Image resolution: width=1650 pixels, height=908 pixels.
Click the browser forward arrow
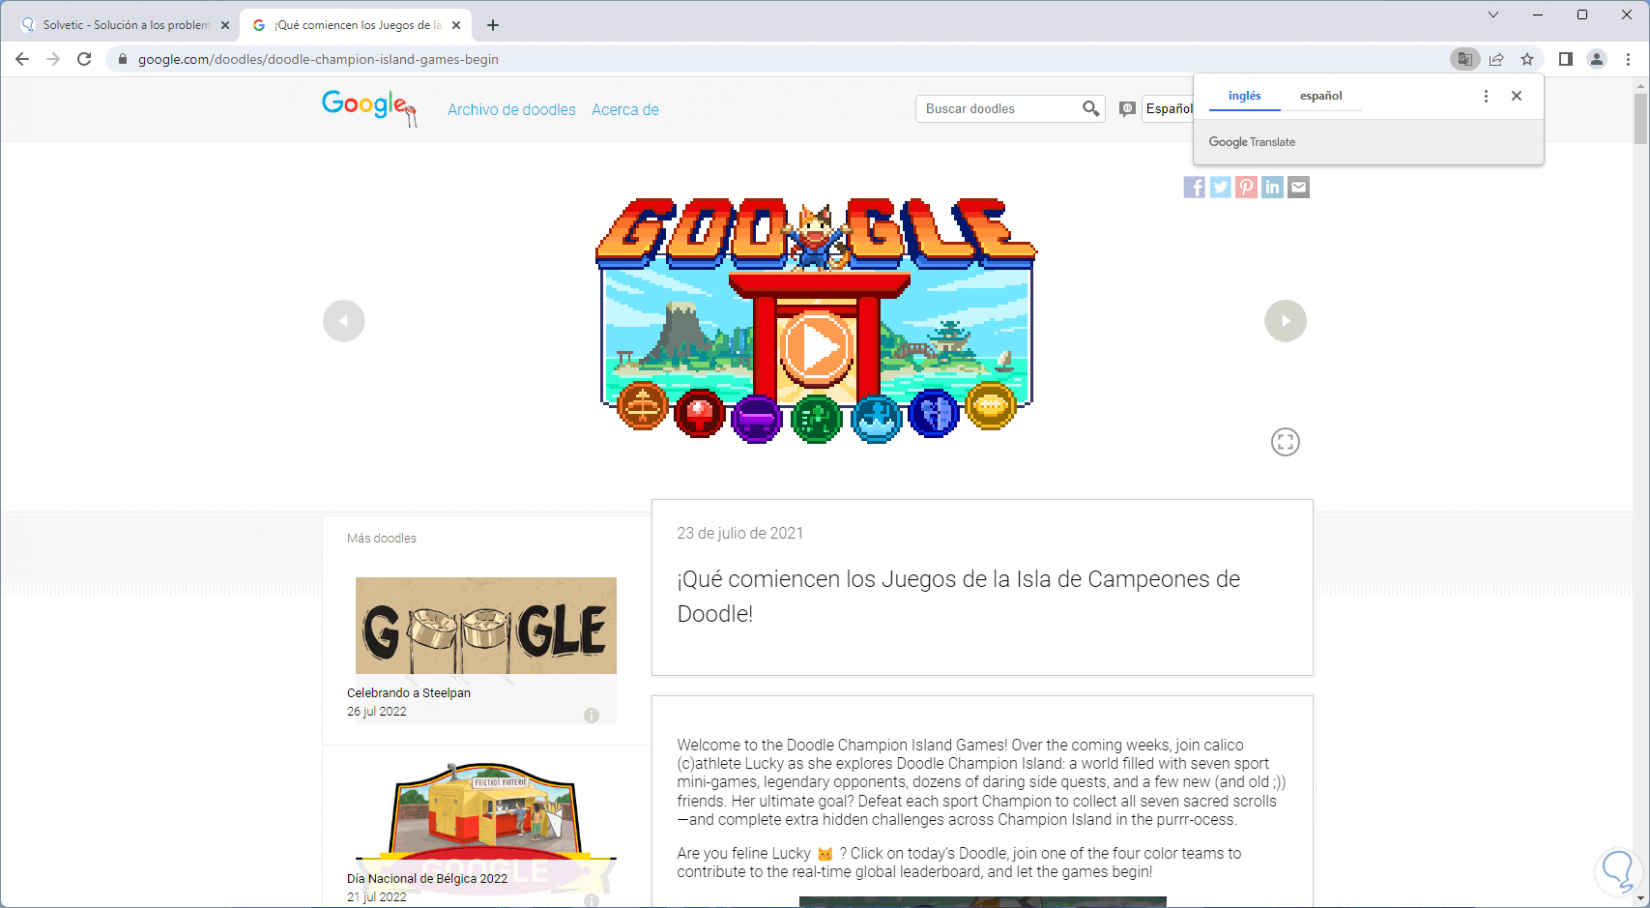click(x=53, y=59)
